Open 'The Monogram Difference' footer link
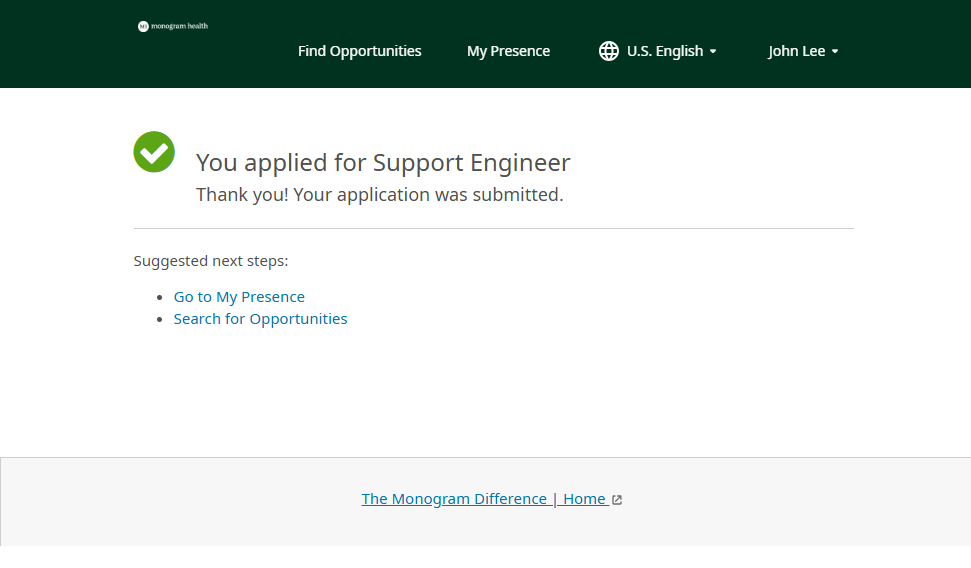 pos(454,499)
